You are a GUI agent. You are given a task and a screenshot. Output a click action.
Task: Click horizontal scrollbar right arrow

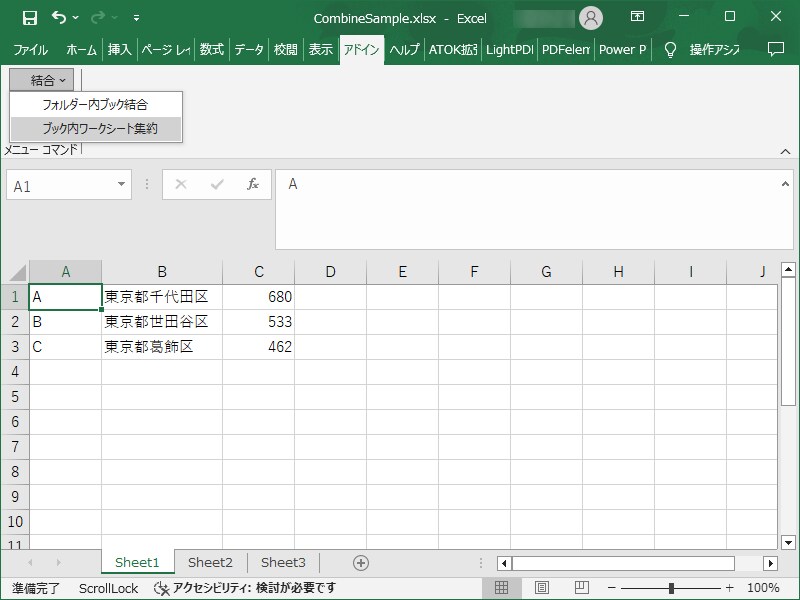point(770,563)
